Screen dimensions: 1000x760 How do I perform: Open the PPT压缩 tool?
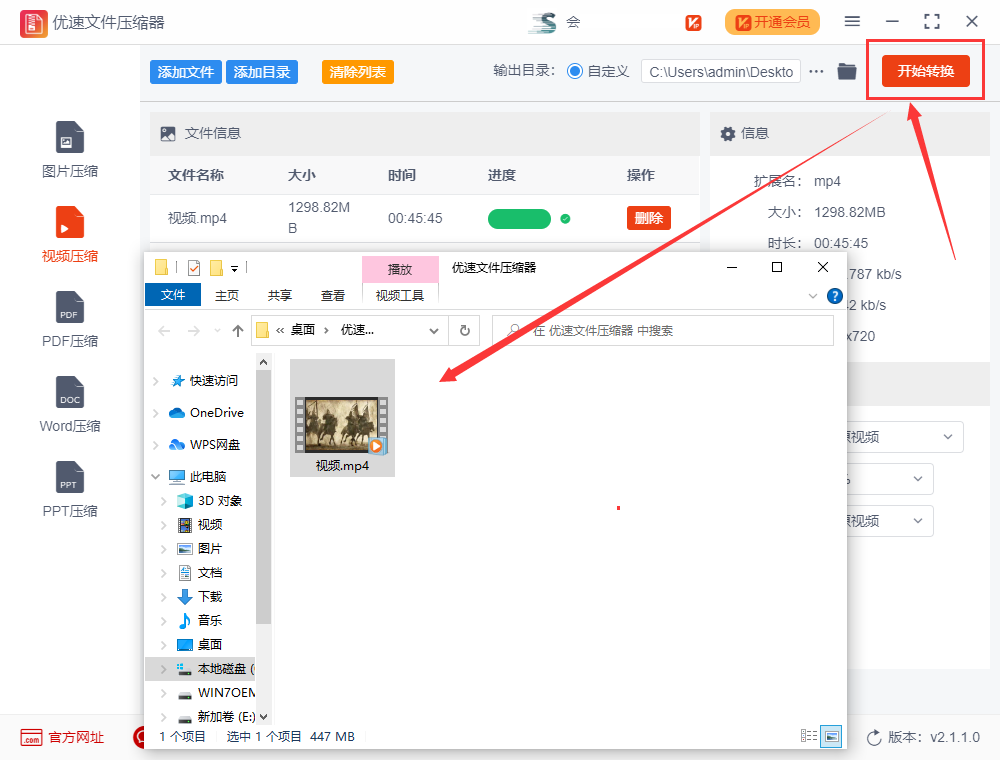coord(70,489)
